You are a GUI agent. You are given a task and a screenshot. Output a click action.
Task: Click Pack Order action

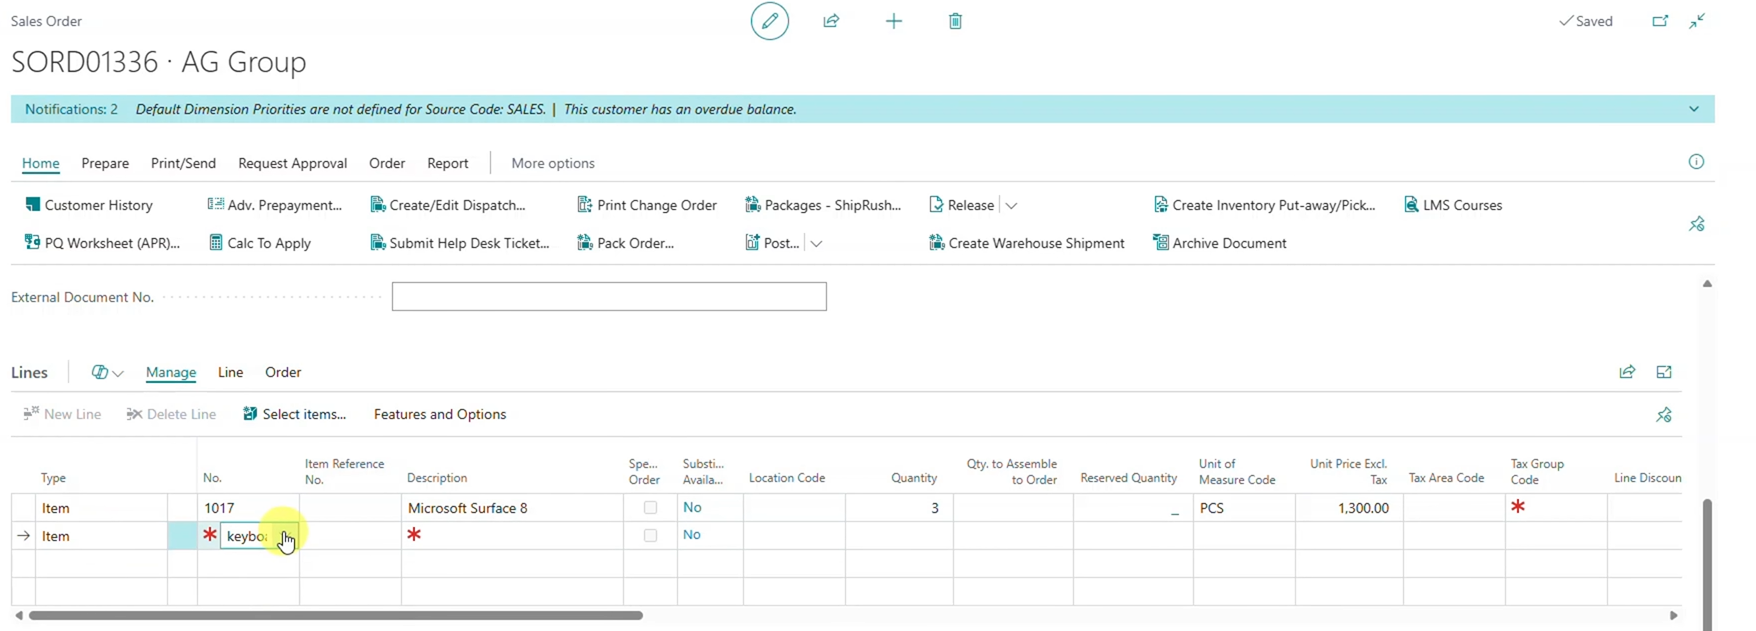click(625, 243)
